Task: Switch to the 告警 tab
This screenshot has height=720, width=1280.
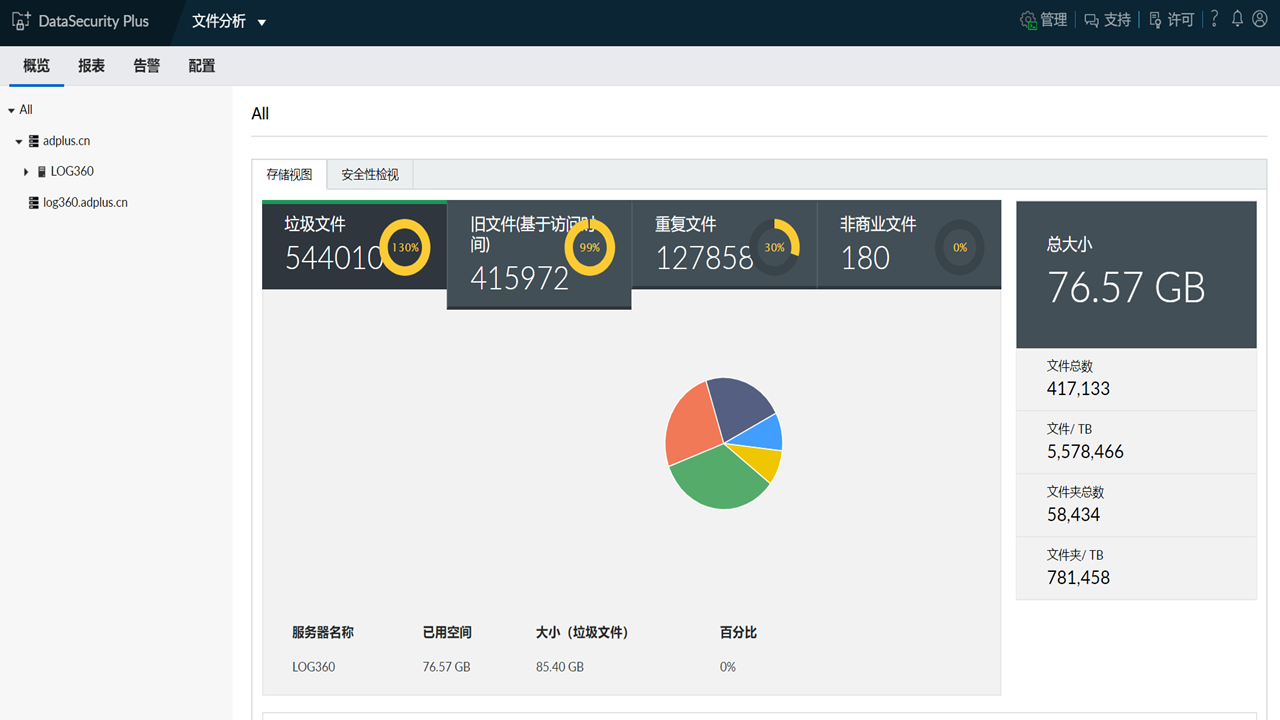Action: coord(146,65)
